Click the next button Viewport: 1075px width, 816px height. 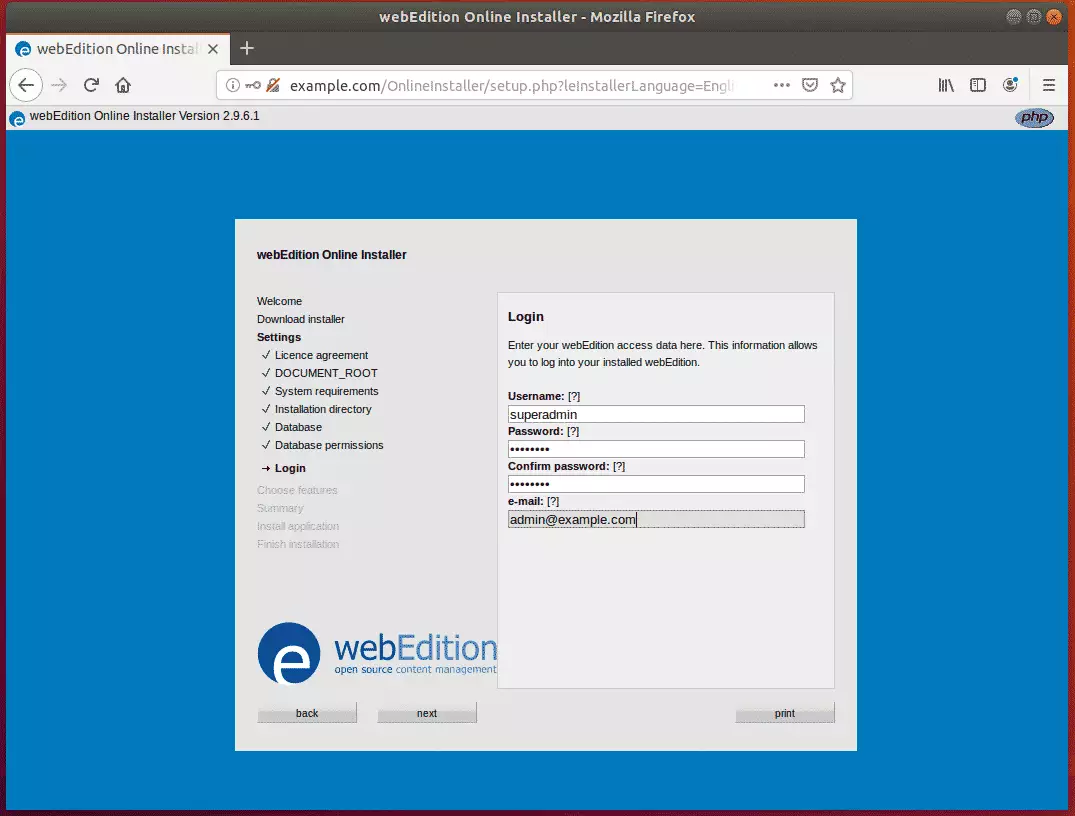click(x=426, y=713)
